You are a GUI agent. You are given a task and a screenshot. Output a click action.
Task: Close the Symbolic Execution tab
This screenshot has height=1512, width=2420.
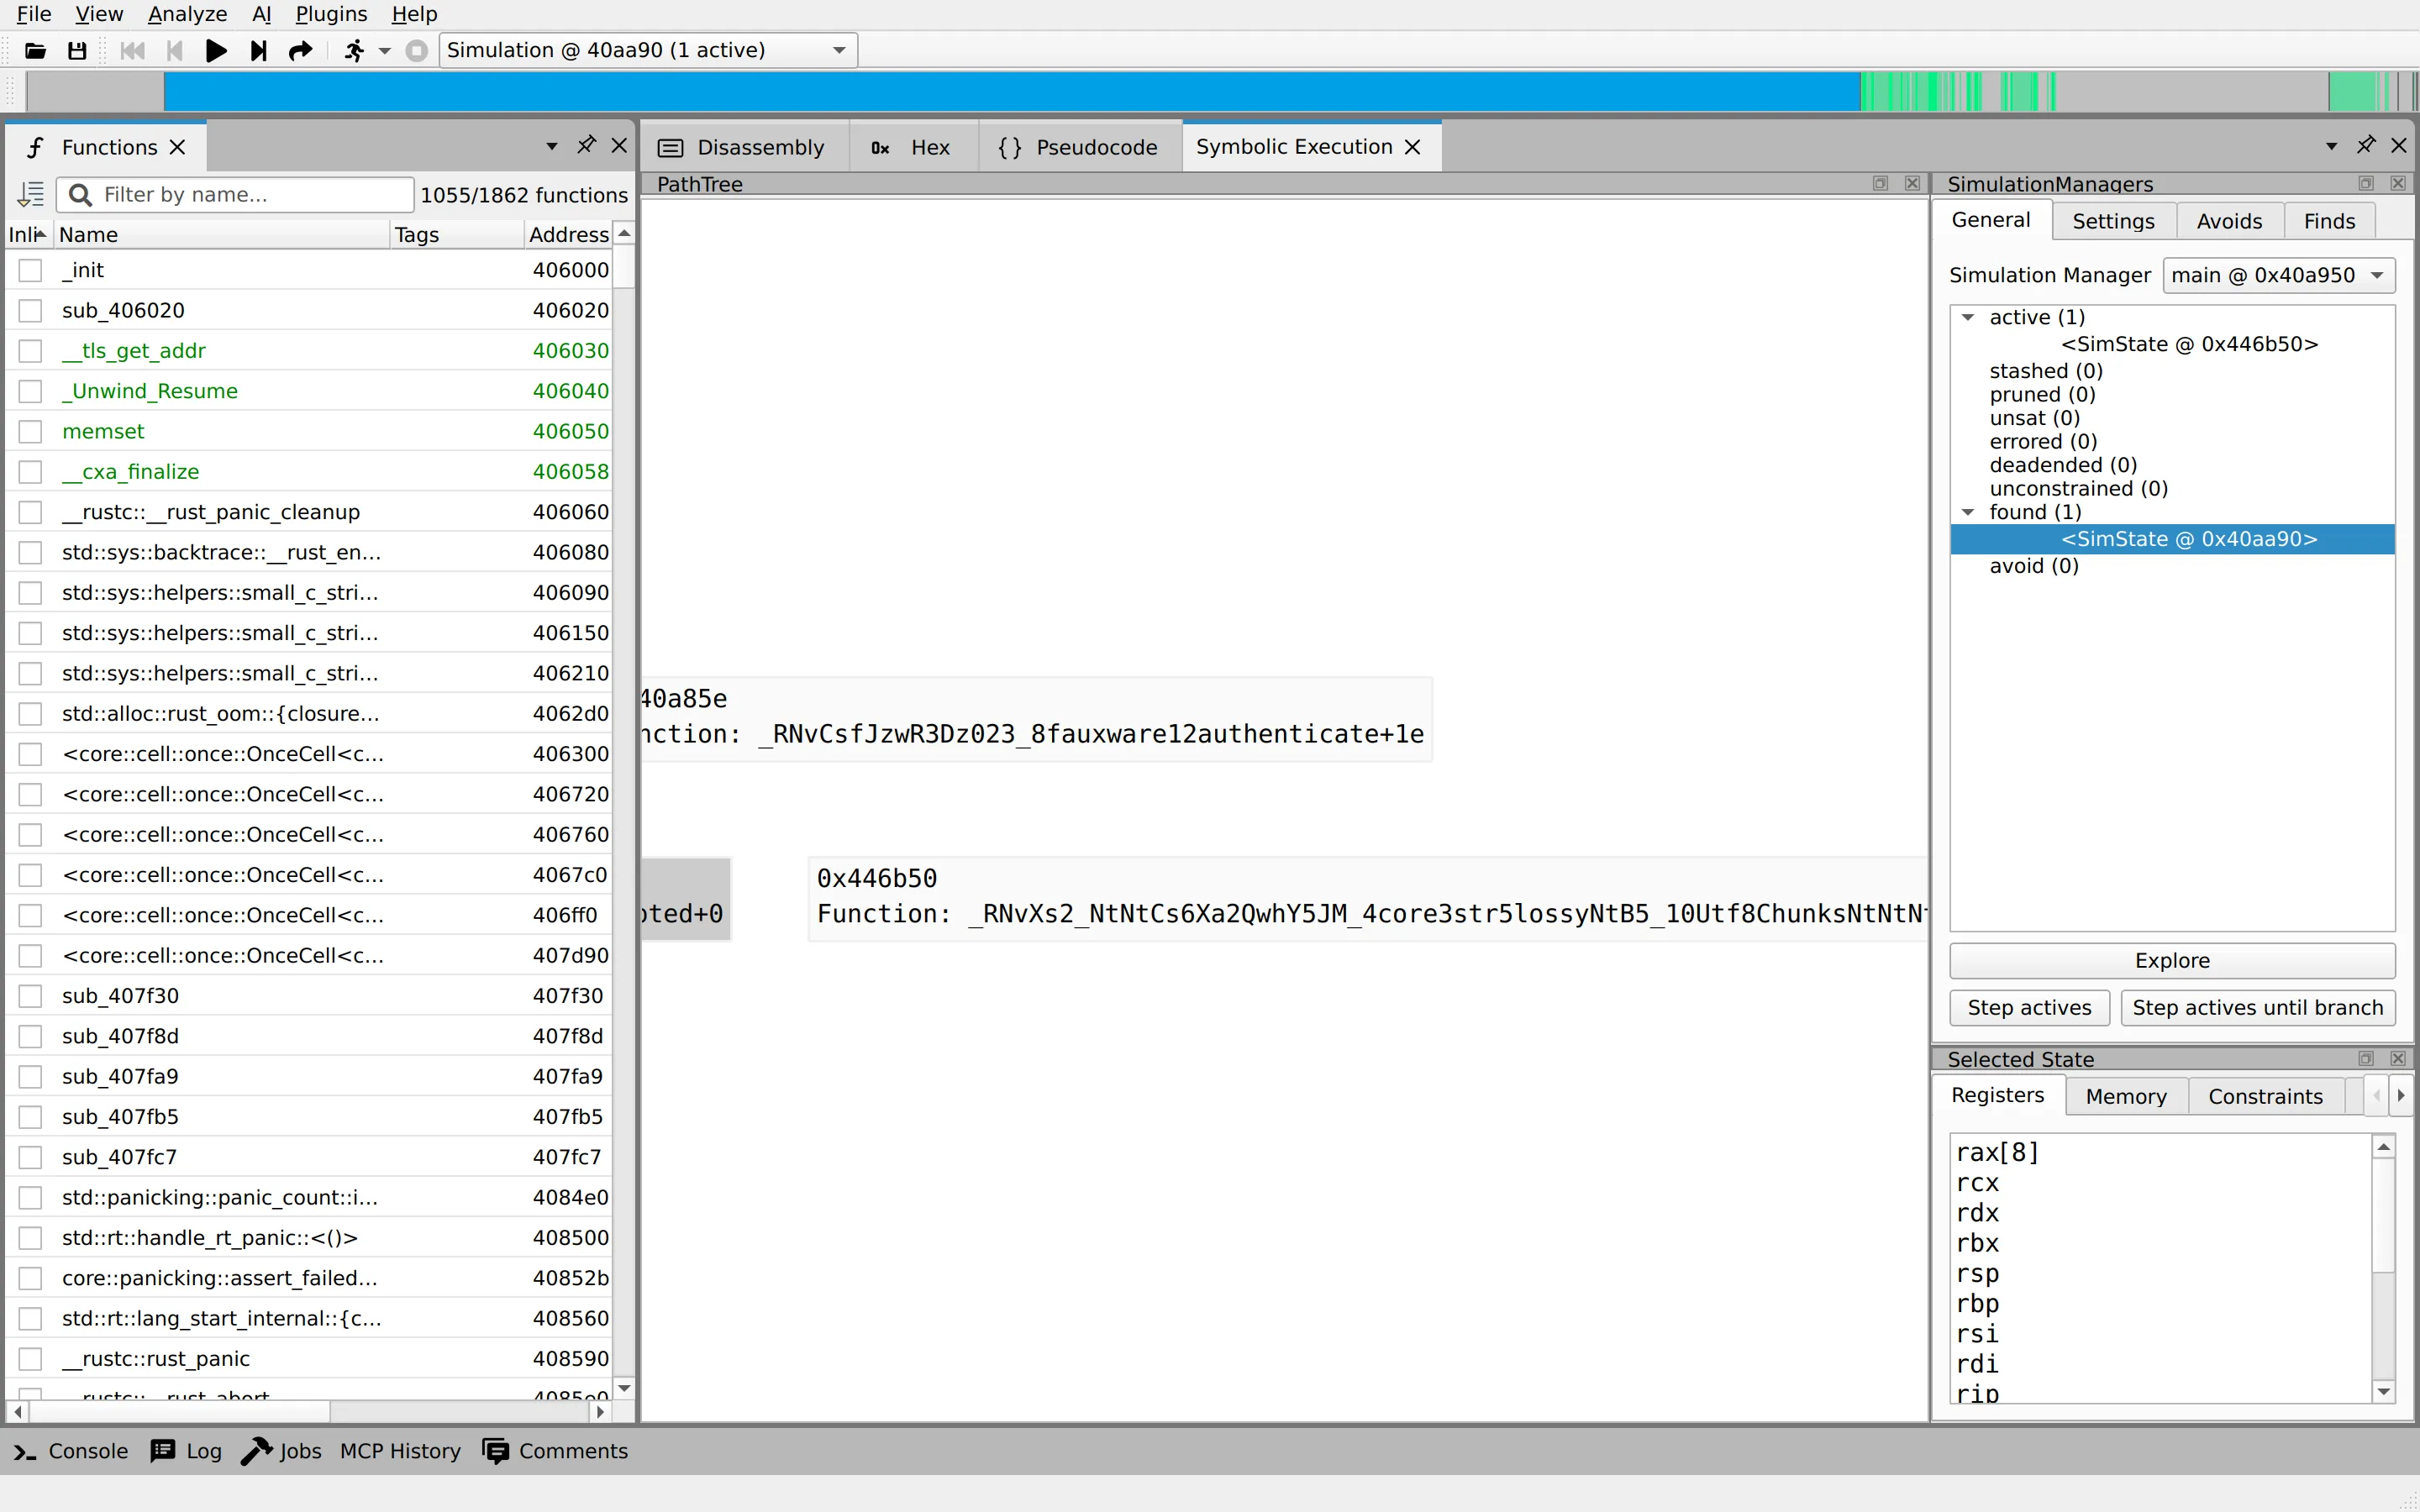(x=1413, y=147)
